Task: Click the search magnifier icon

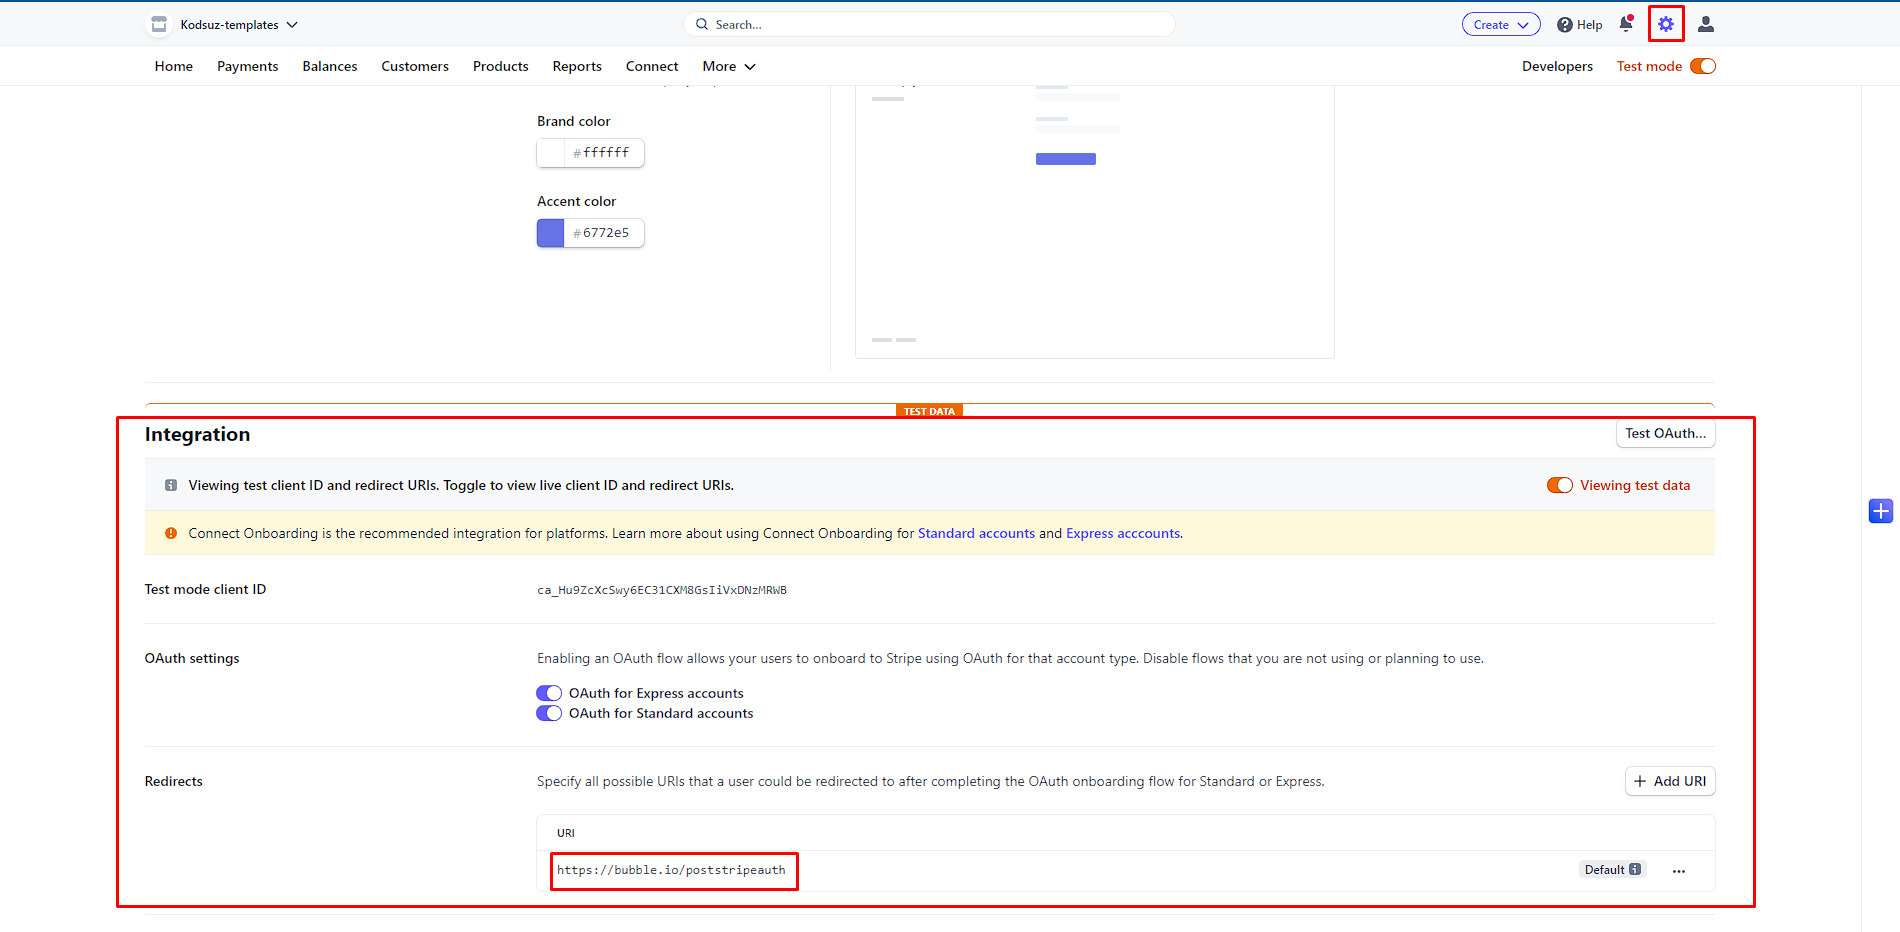Action: tap(702, 24)
